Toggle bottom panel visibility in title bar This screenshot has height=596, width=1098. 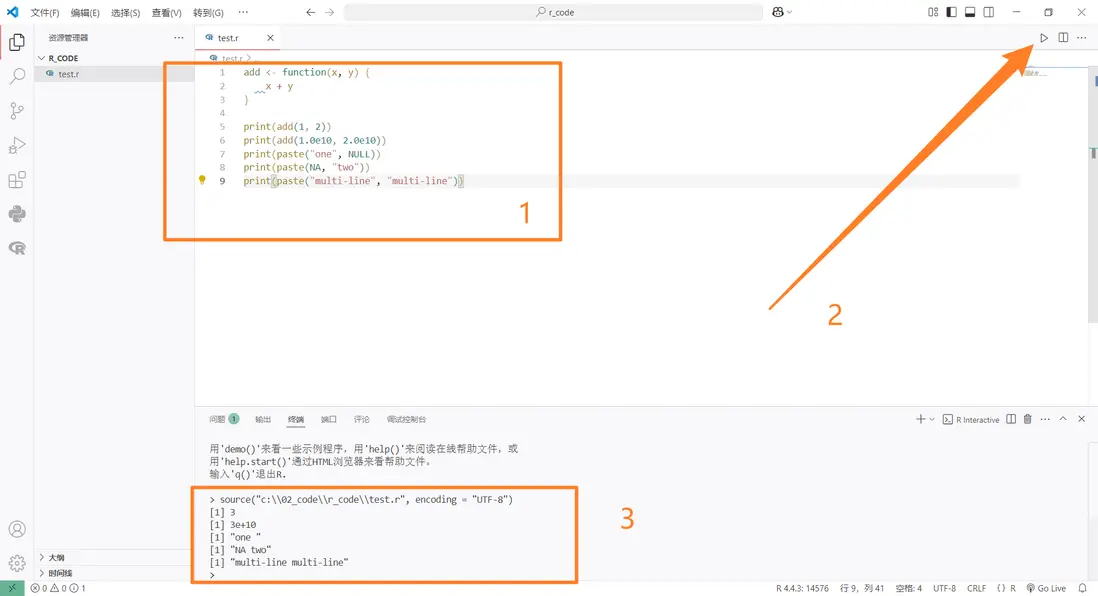pos(970,12)
